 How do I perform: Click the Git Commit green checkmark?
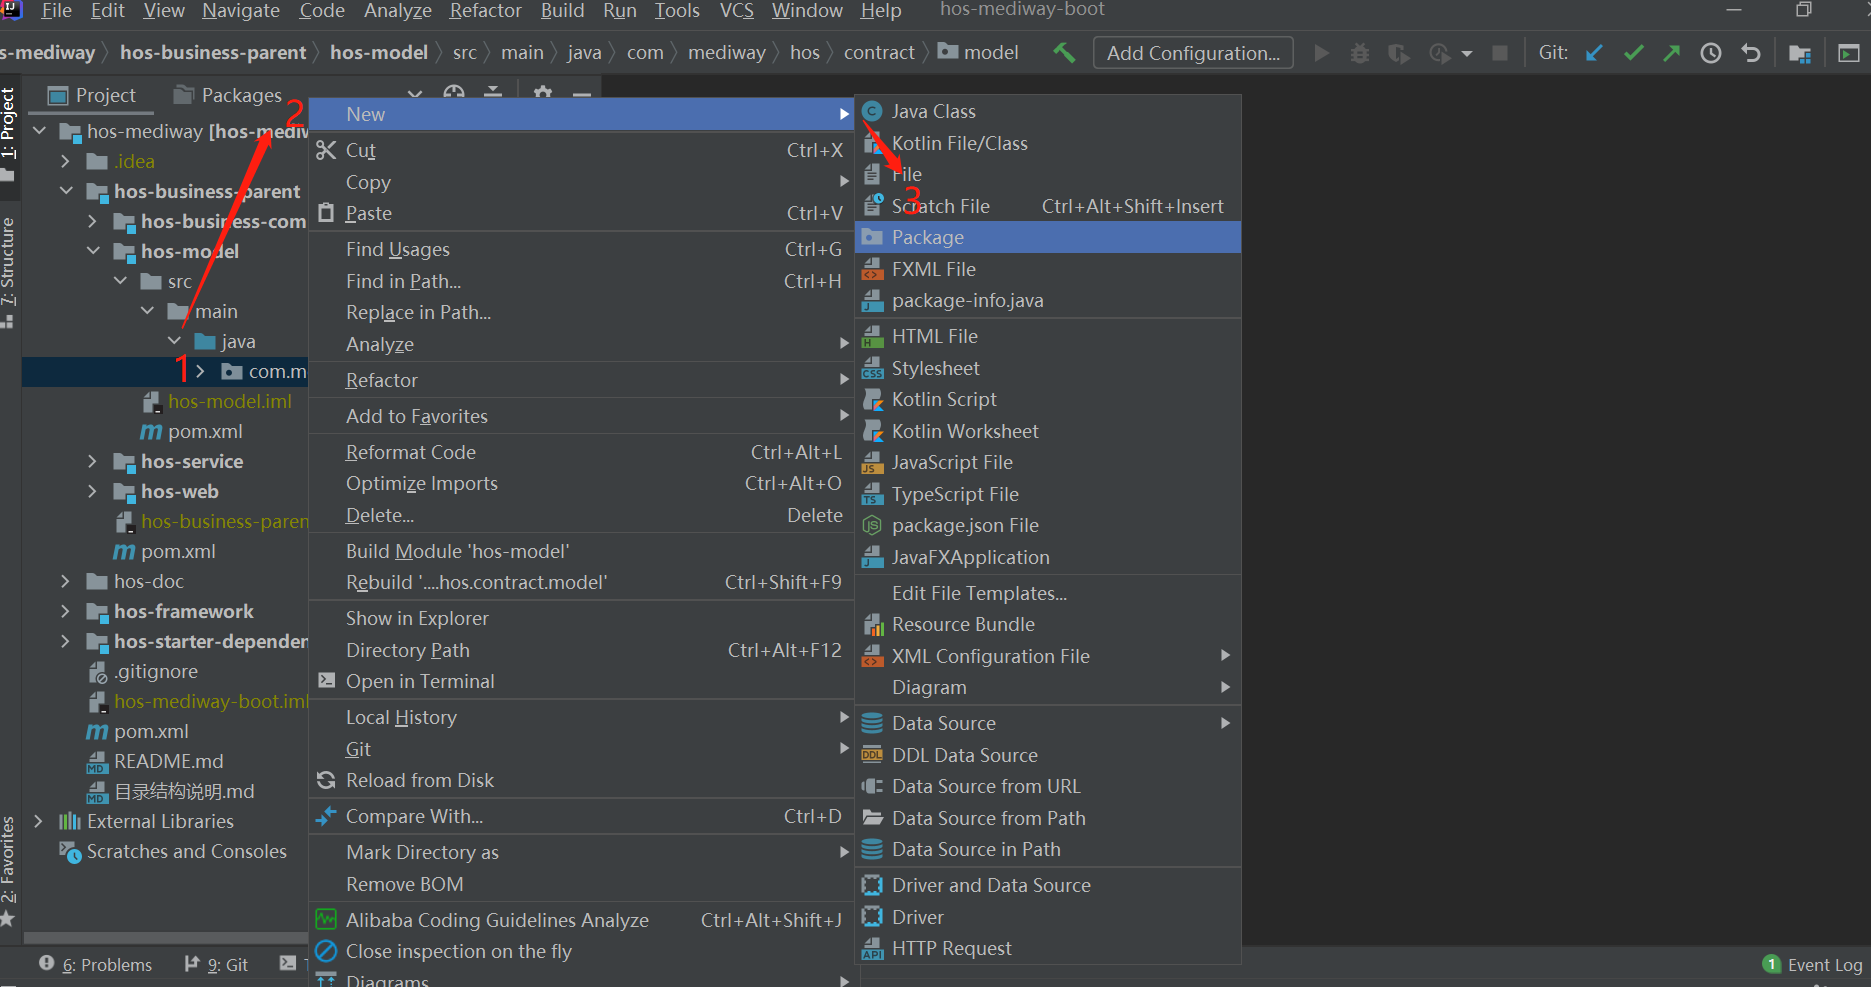tap(1633, 53)
